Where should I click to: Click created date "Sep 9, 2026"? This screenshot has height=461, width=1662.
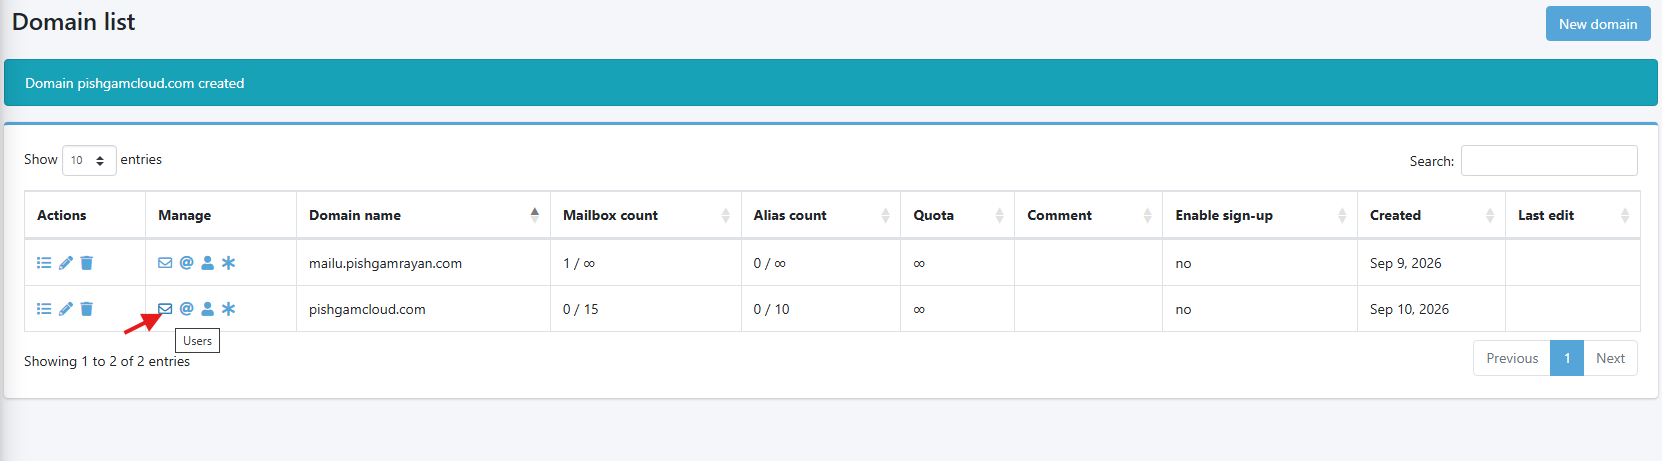1406,263
